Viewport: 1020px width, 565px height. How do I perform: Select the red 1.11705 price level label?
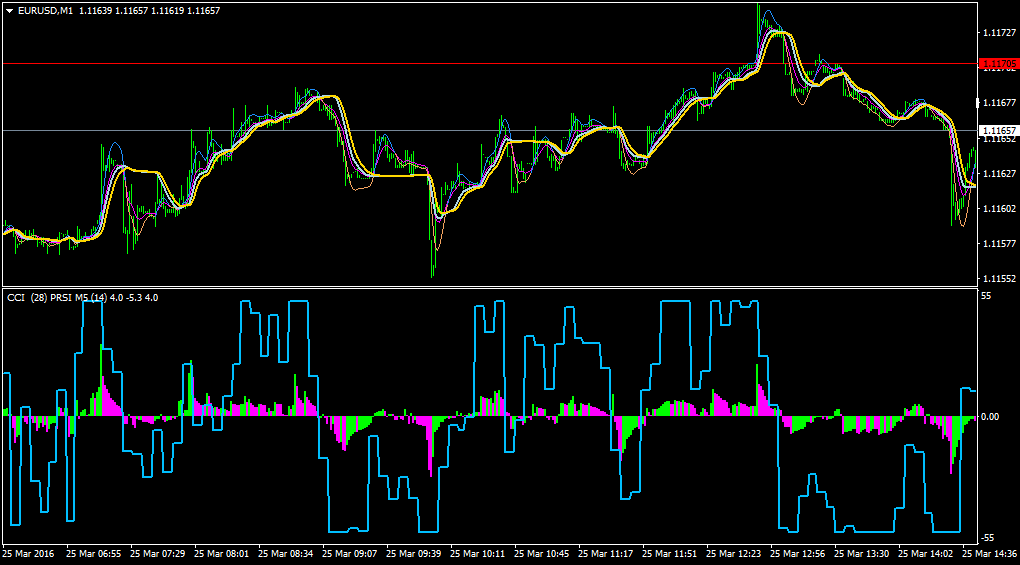point(999,64)
